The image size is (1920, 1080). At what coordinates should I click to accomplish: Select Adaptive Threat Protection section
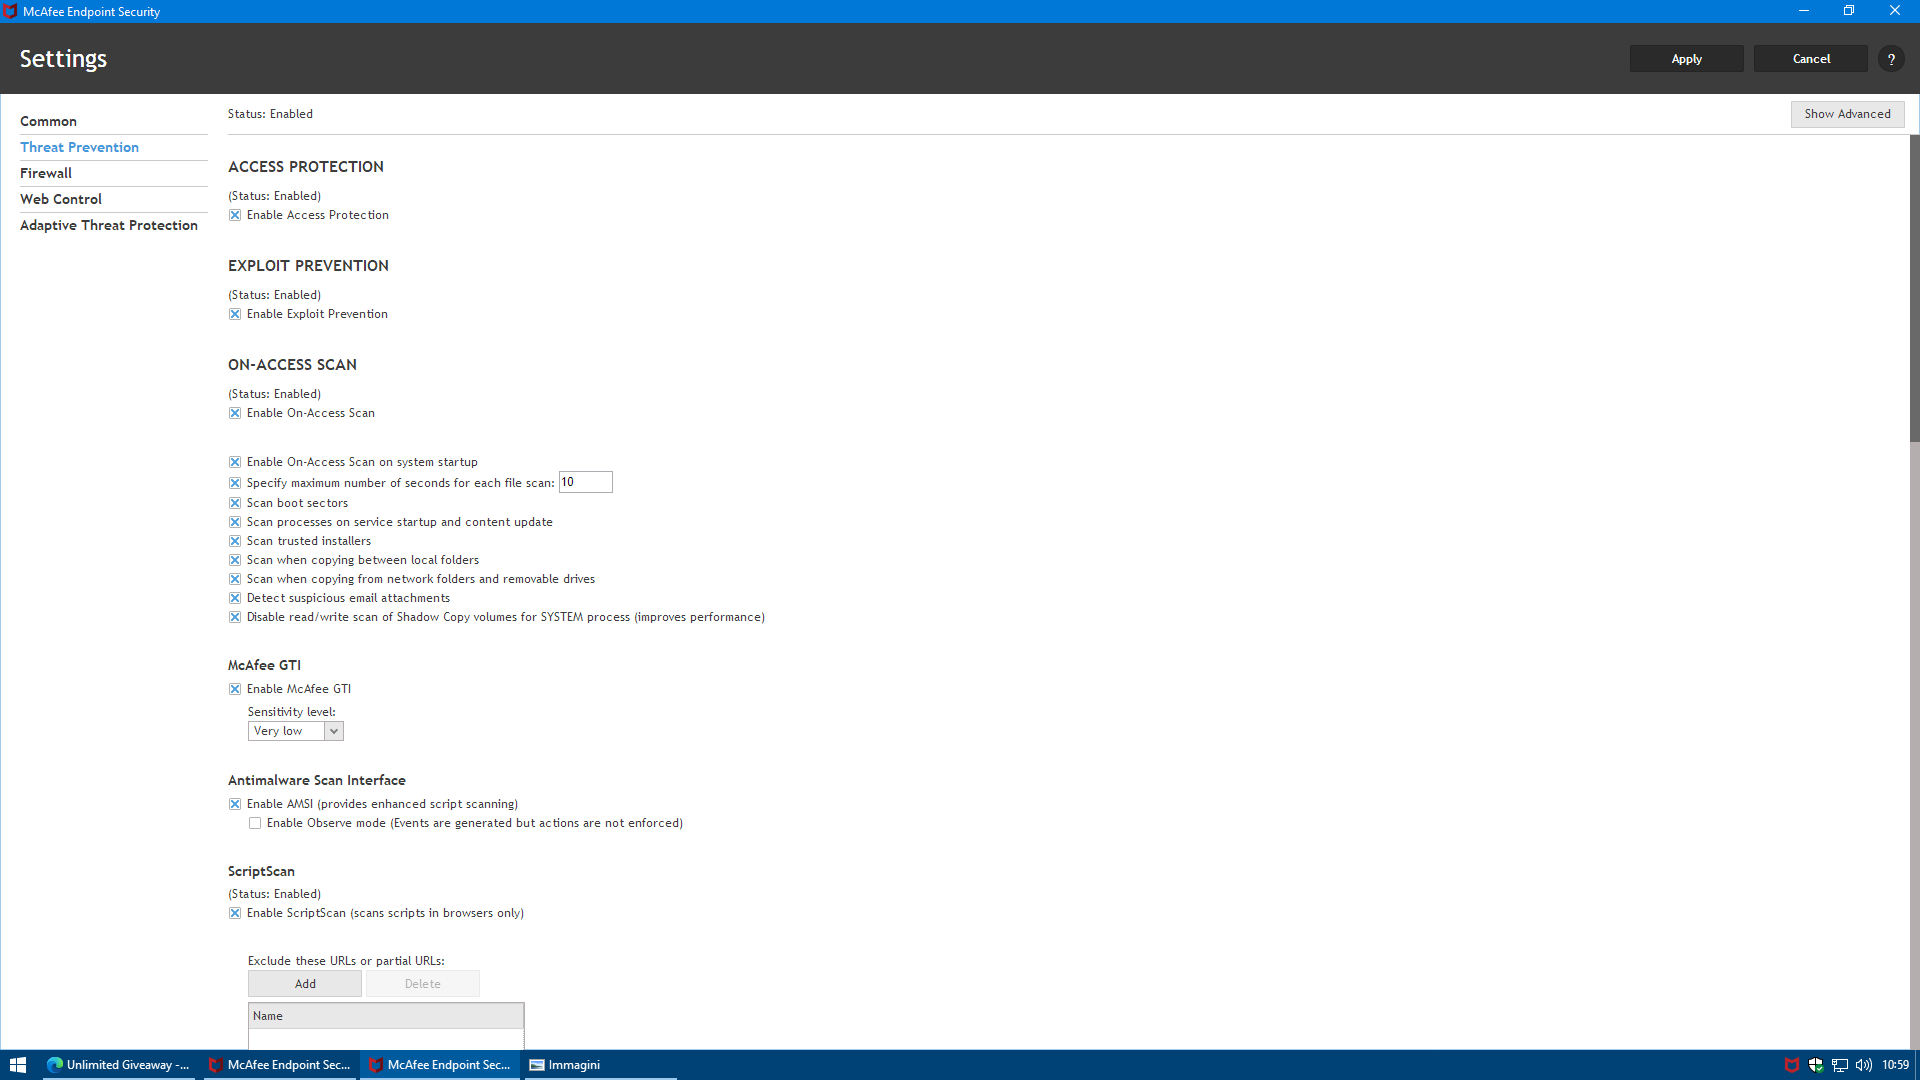point(109,225)
